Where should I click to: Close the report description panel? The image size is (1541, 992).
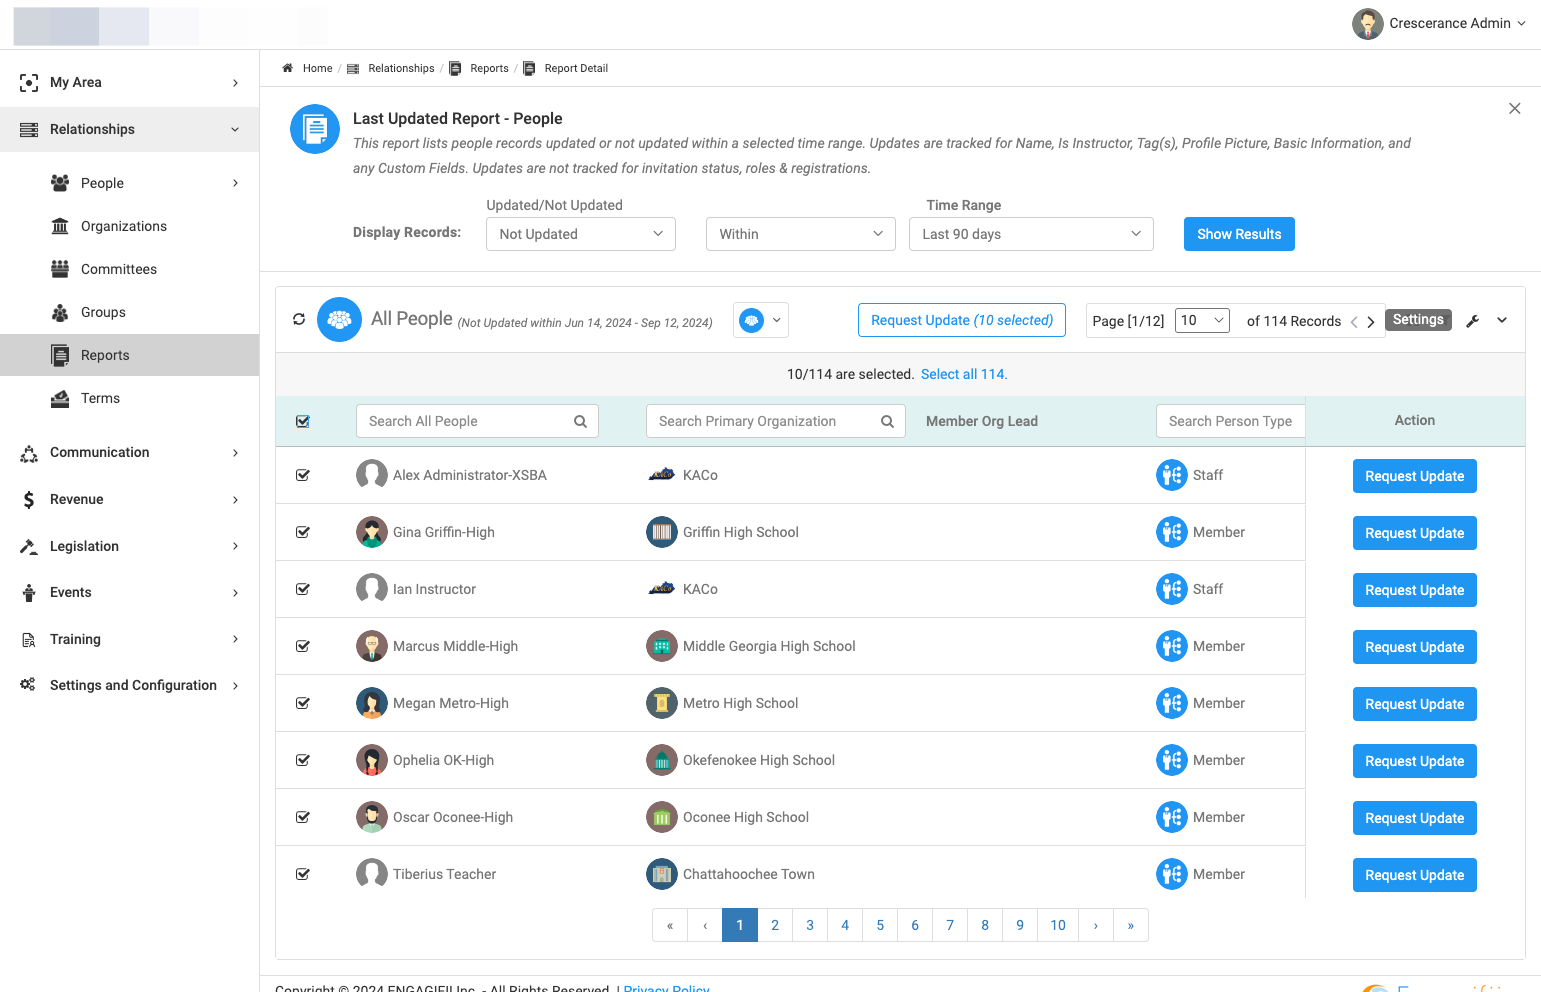(1515, 108)
